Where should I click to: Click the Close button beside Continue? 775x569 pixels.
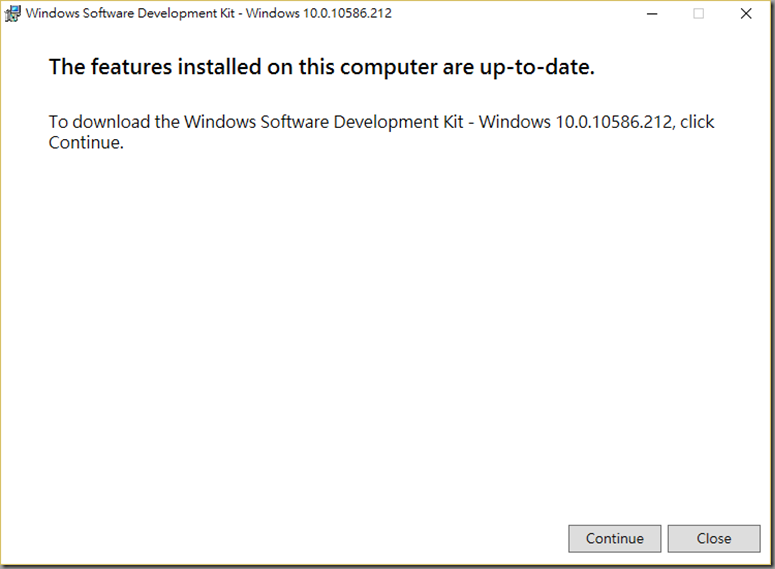coord(714,538)
